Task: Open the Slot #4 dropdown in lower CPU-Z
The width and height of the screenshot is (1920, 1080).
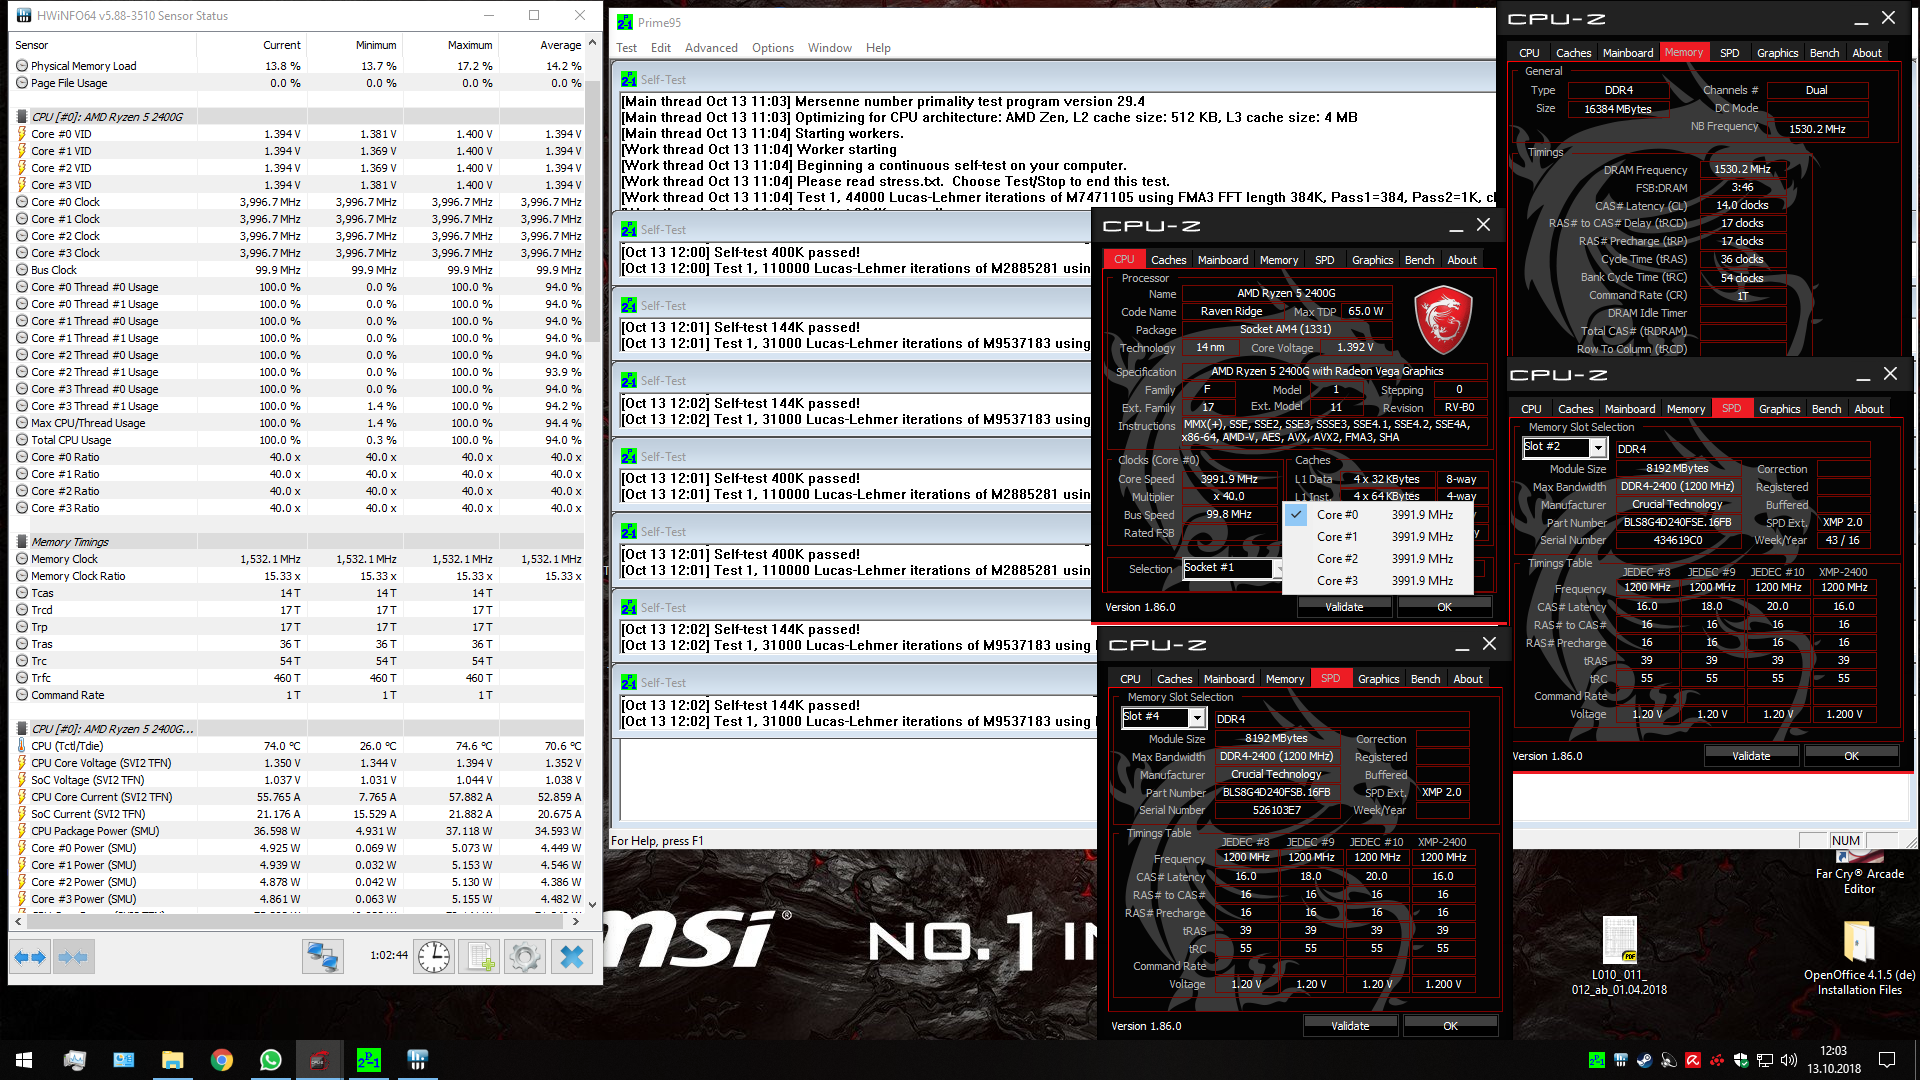Action: point(1198,717)
